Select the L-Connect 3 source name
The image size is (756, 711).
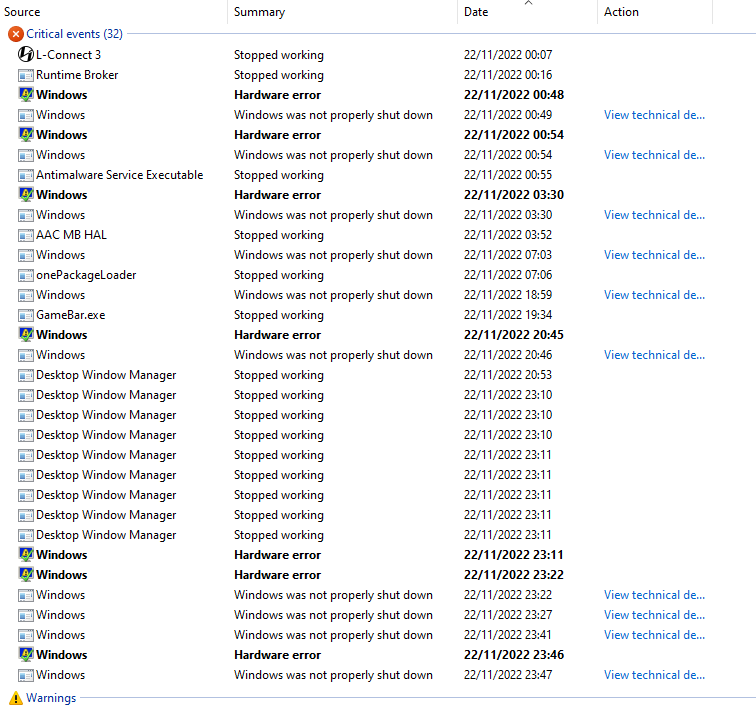coord(68,55)
